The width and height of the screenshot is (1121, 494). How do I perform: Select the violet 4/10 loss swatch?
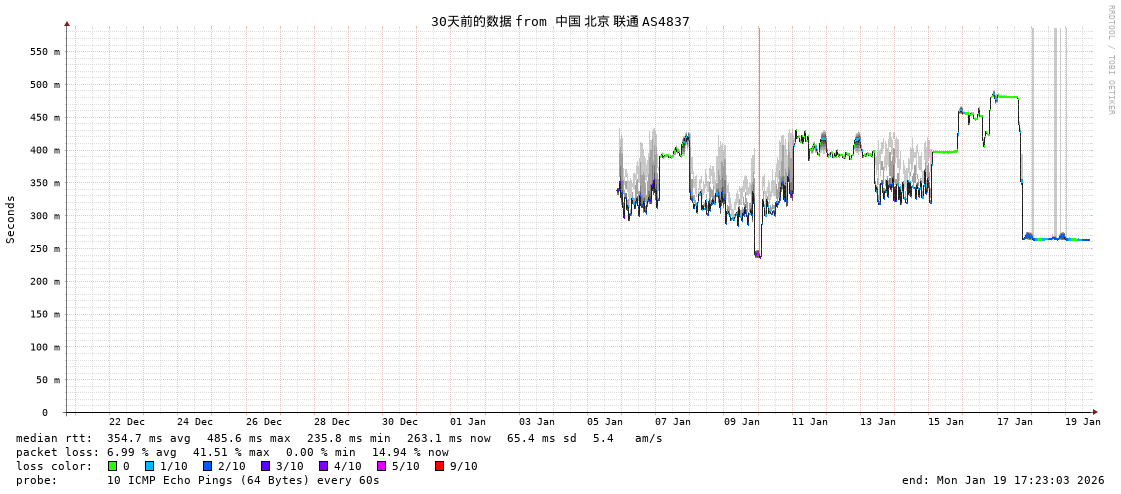tap(323, 466)
